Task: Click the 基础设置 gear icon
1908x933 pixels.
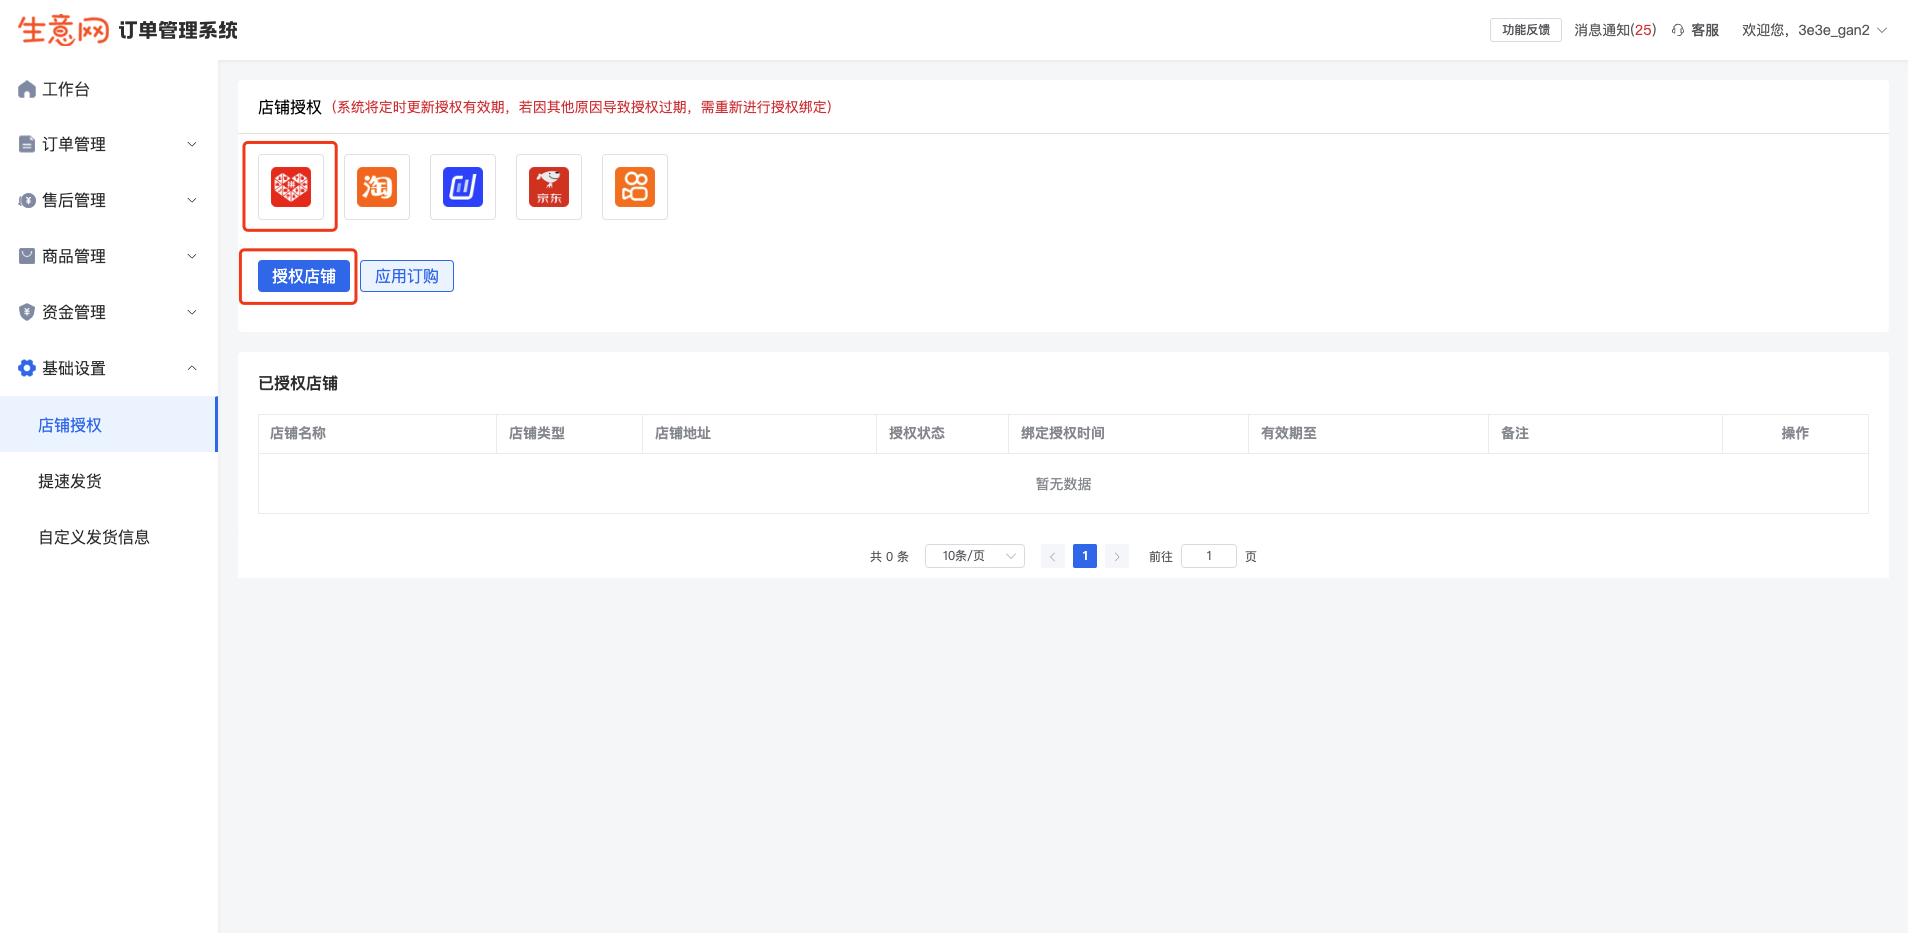Action: 27,368
